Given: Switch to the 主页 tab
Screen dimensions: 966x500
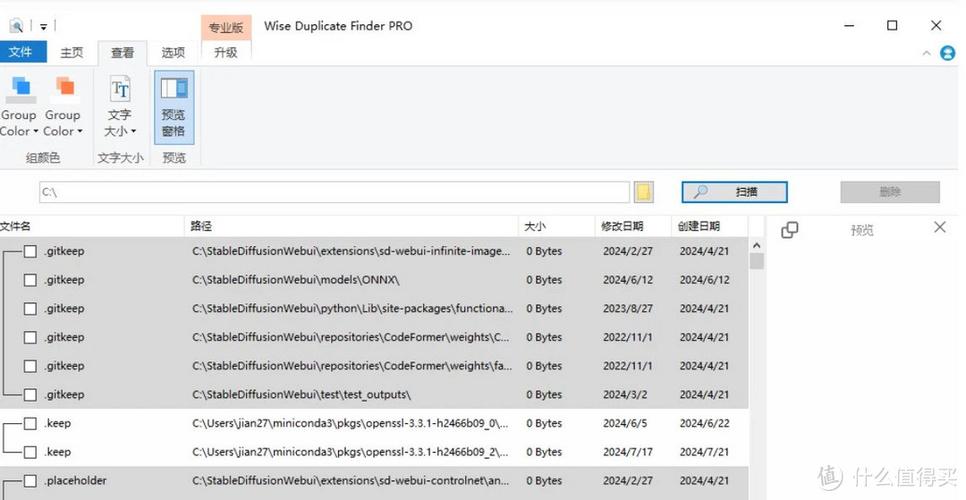Looking at the screenshot, I should coord(71,52).
